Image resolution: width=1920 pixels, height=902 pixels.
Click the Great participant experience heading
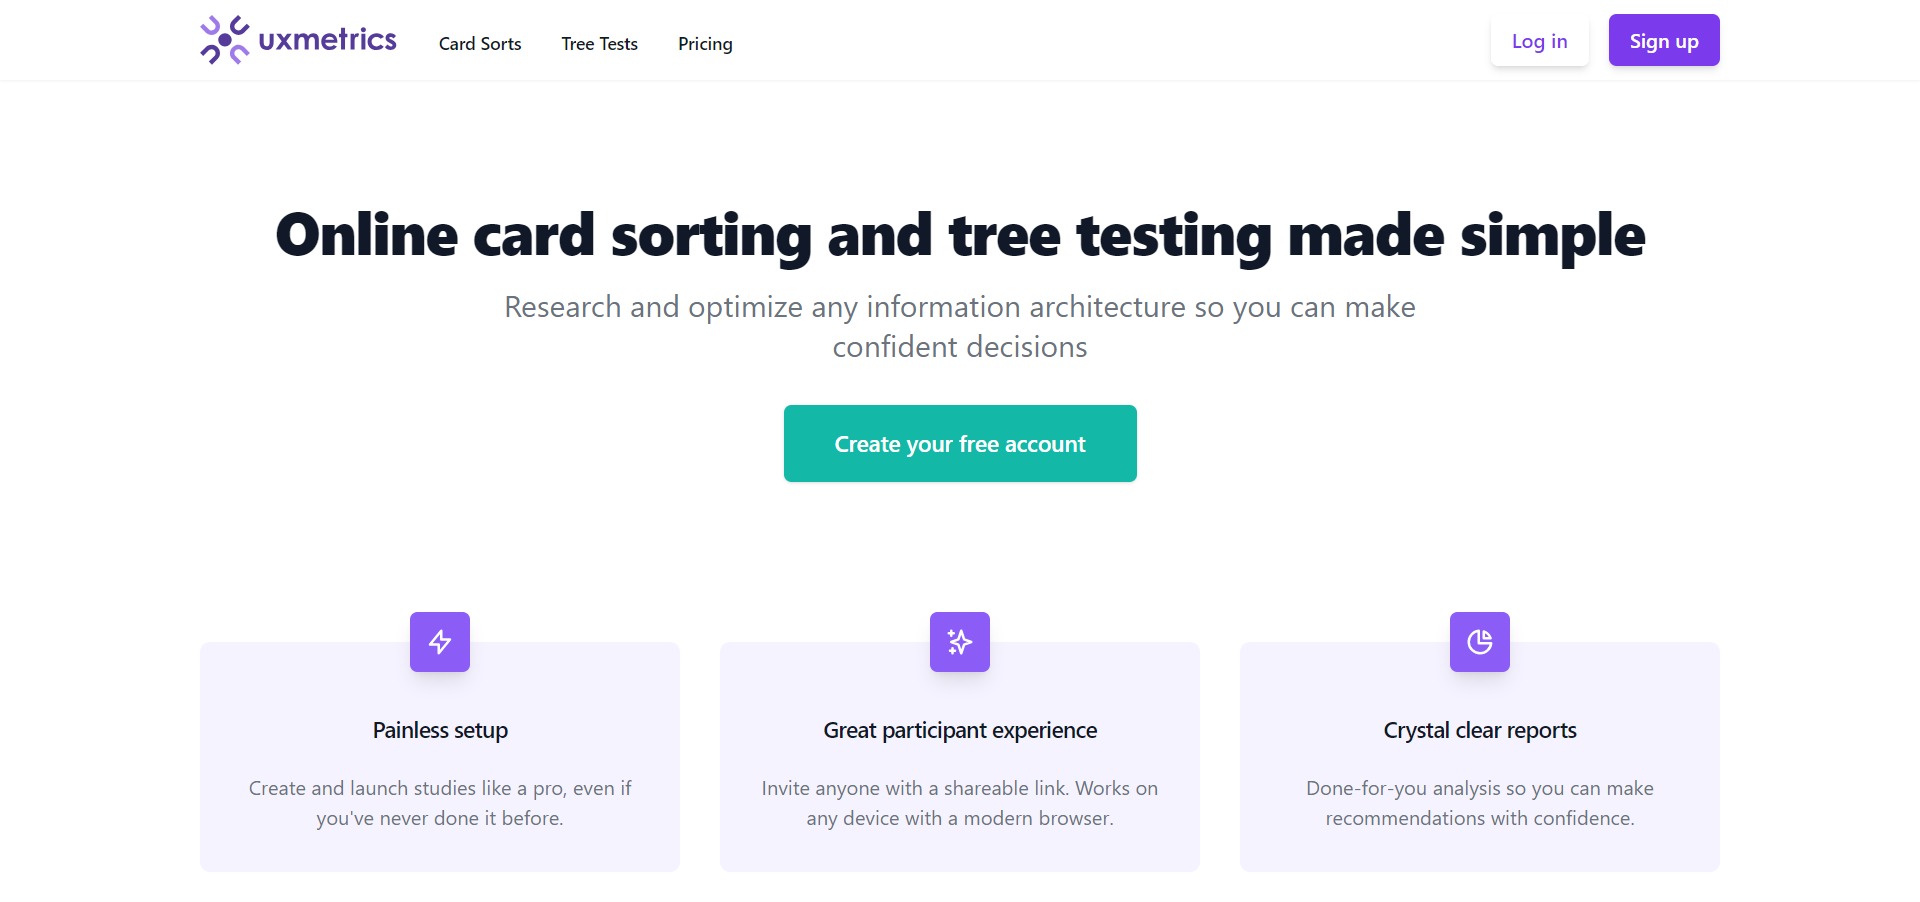coord(960,731)
